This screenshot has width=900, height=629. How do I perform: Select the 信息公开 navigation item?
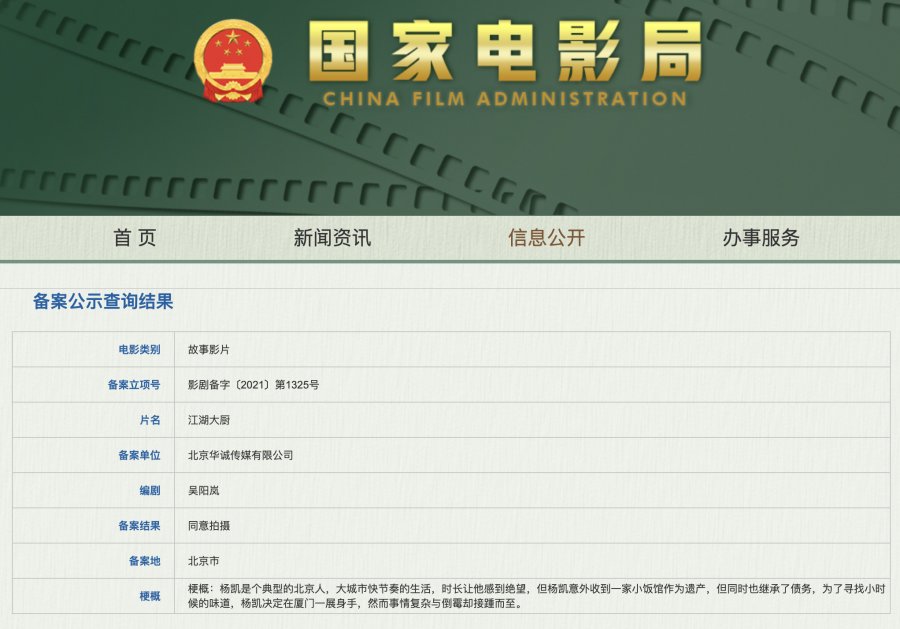point(546,238)
